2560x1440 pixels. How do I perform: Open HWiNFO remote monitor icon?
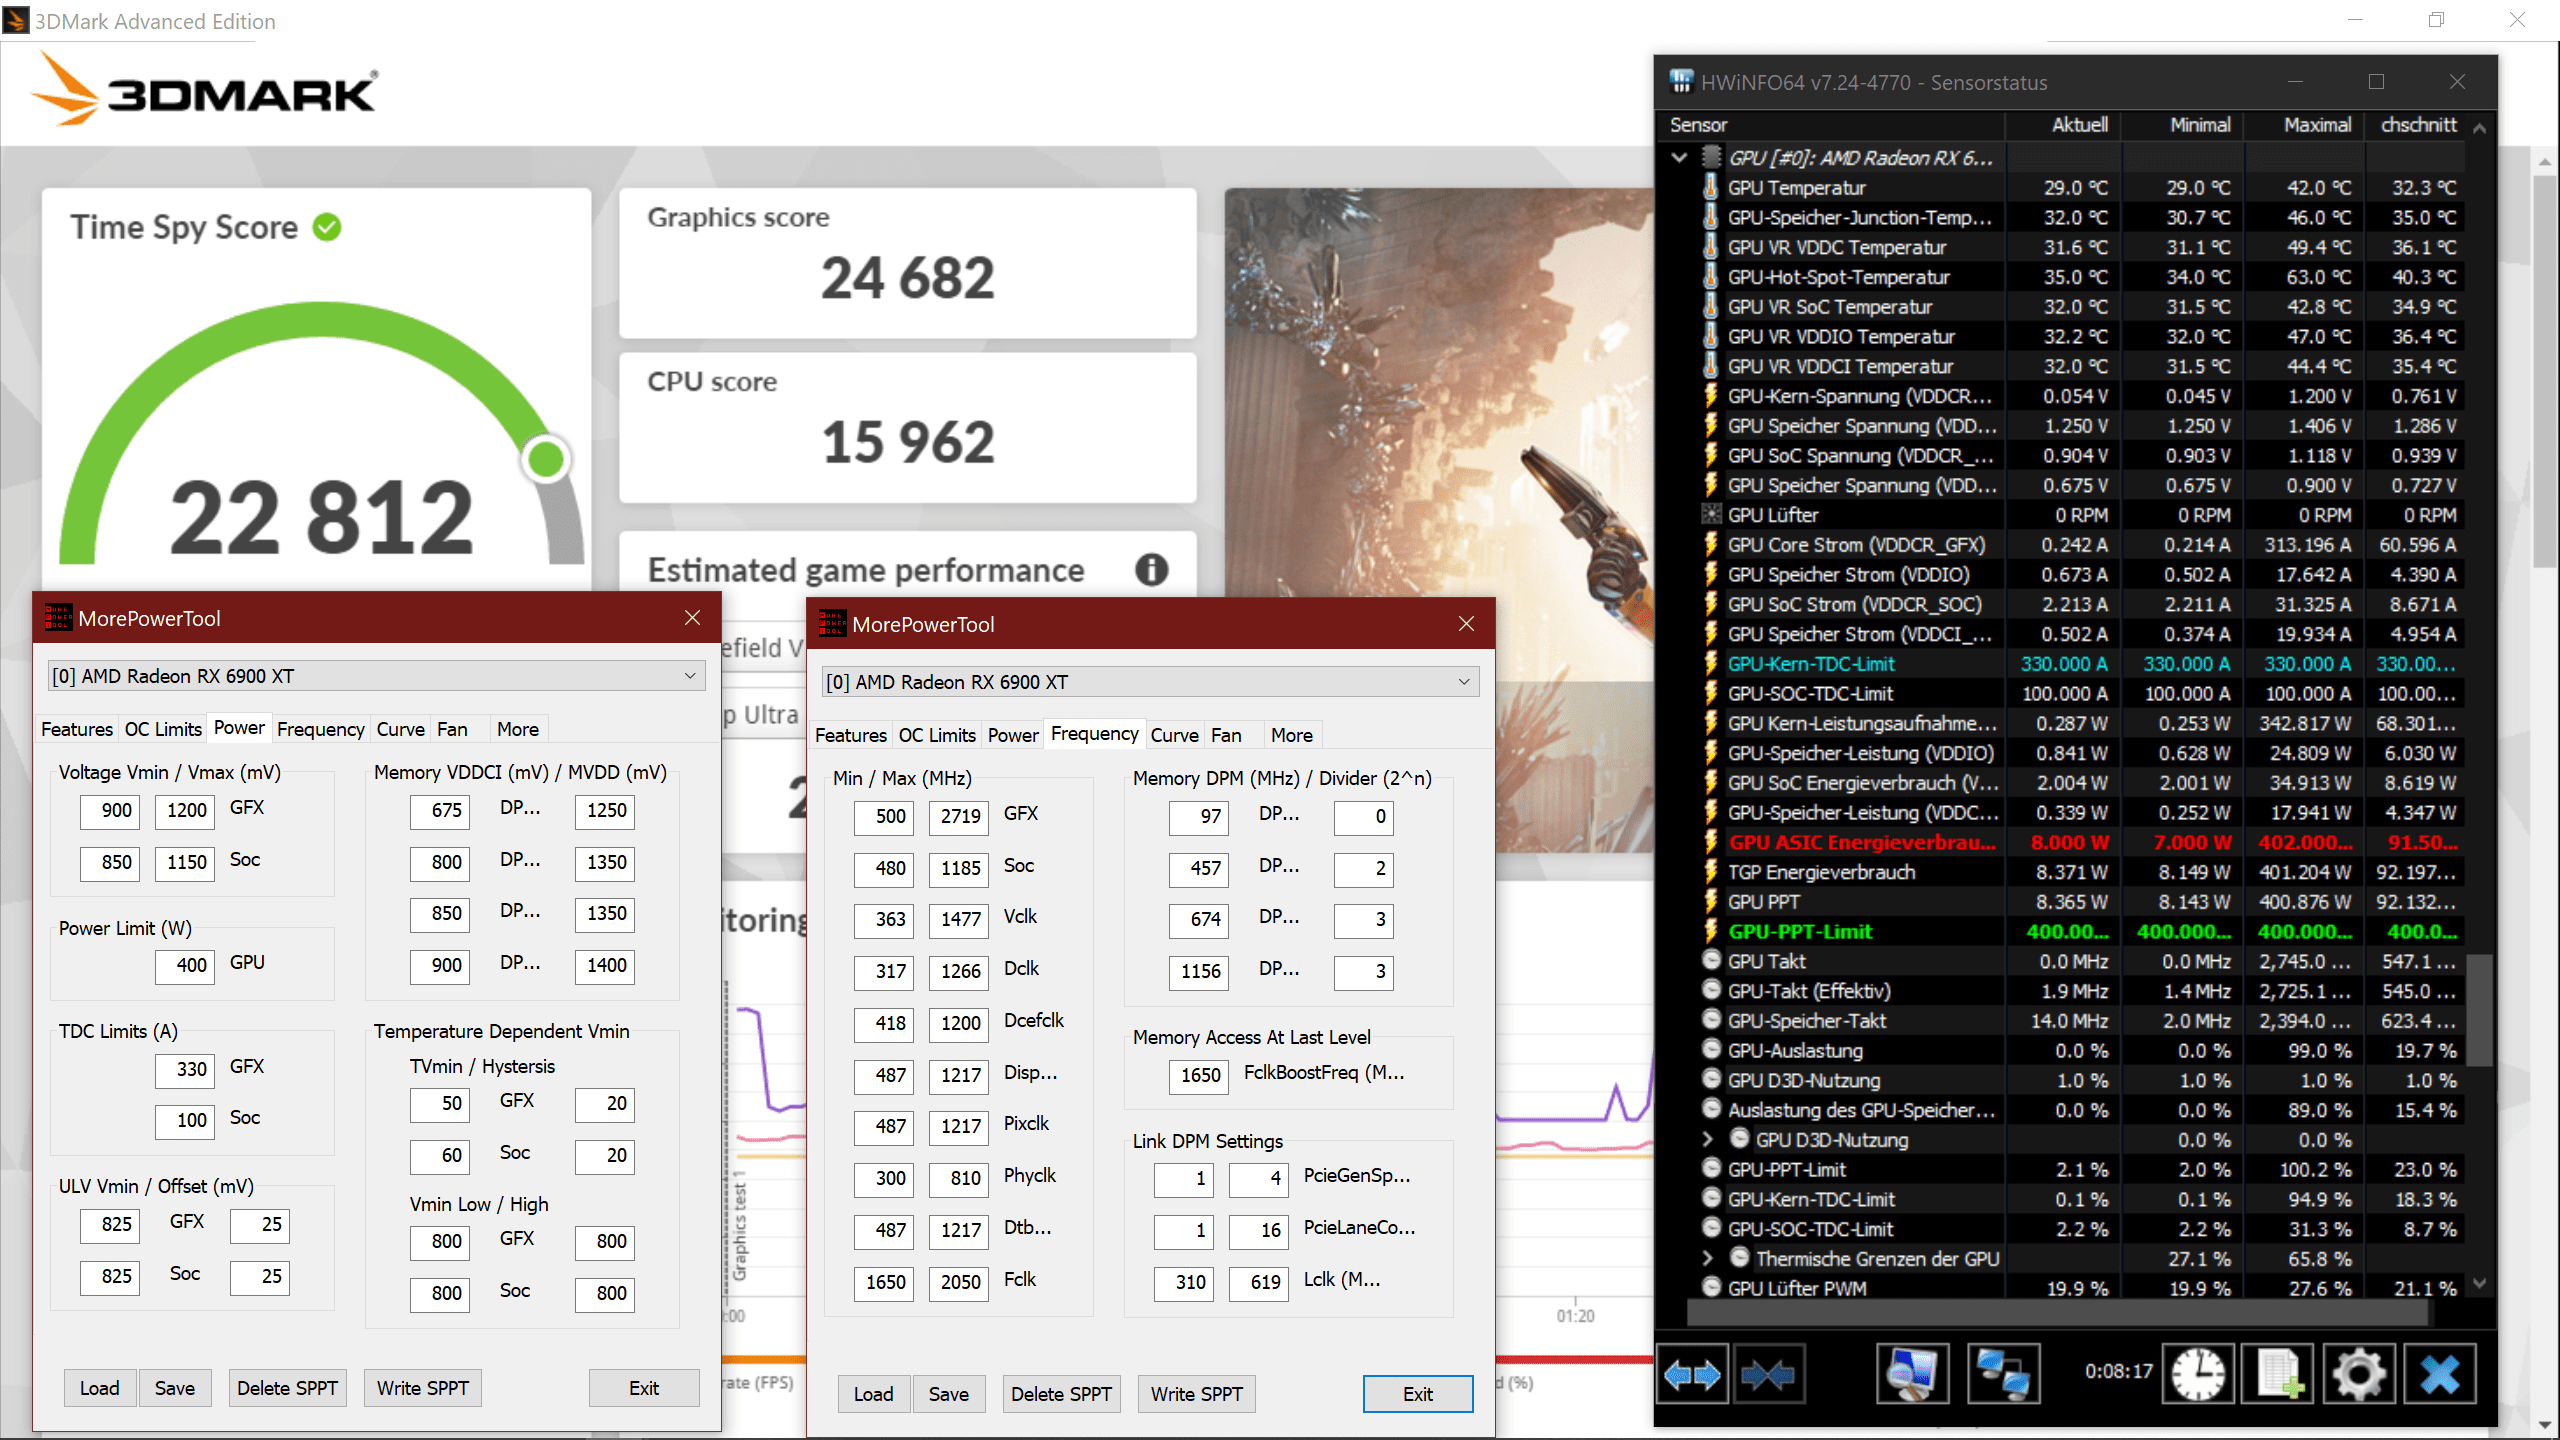pos(1912,1373)
